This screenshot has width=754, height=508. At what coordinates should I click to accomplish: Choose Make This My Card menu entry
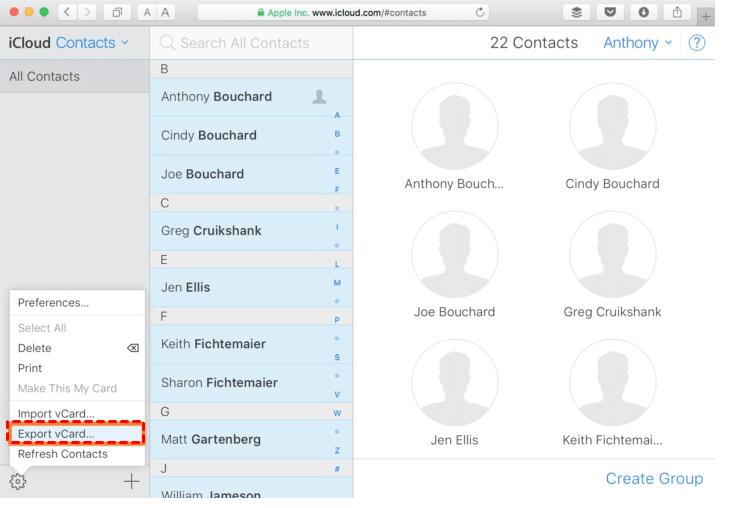(x=77, y=388)
